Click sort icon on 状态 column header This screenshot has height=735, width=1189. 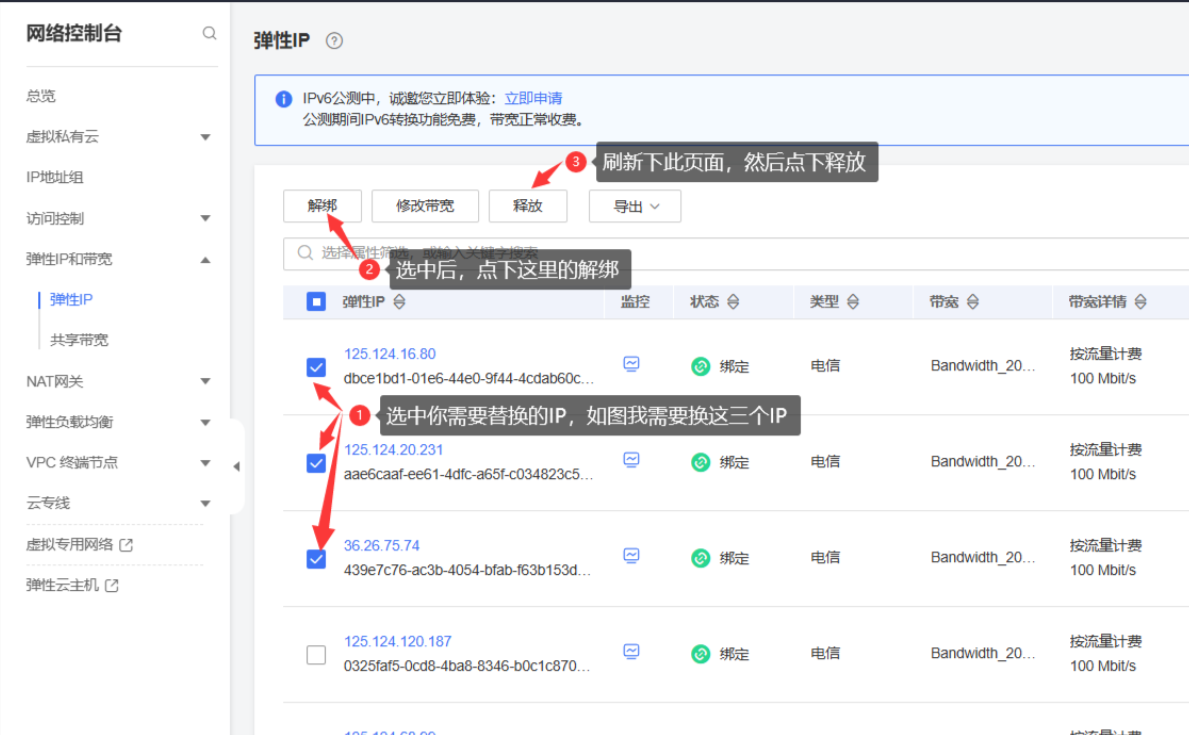pos(733,302)
